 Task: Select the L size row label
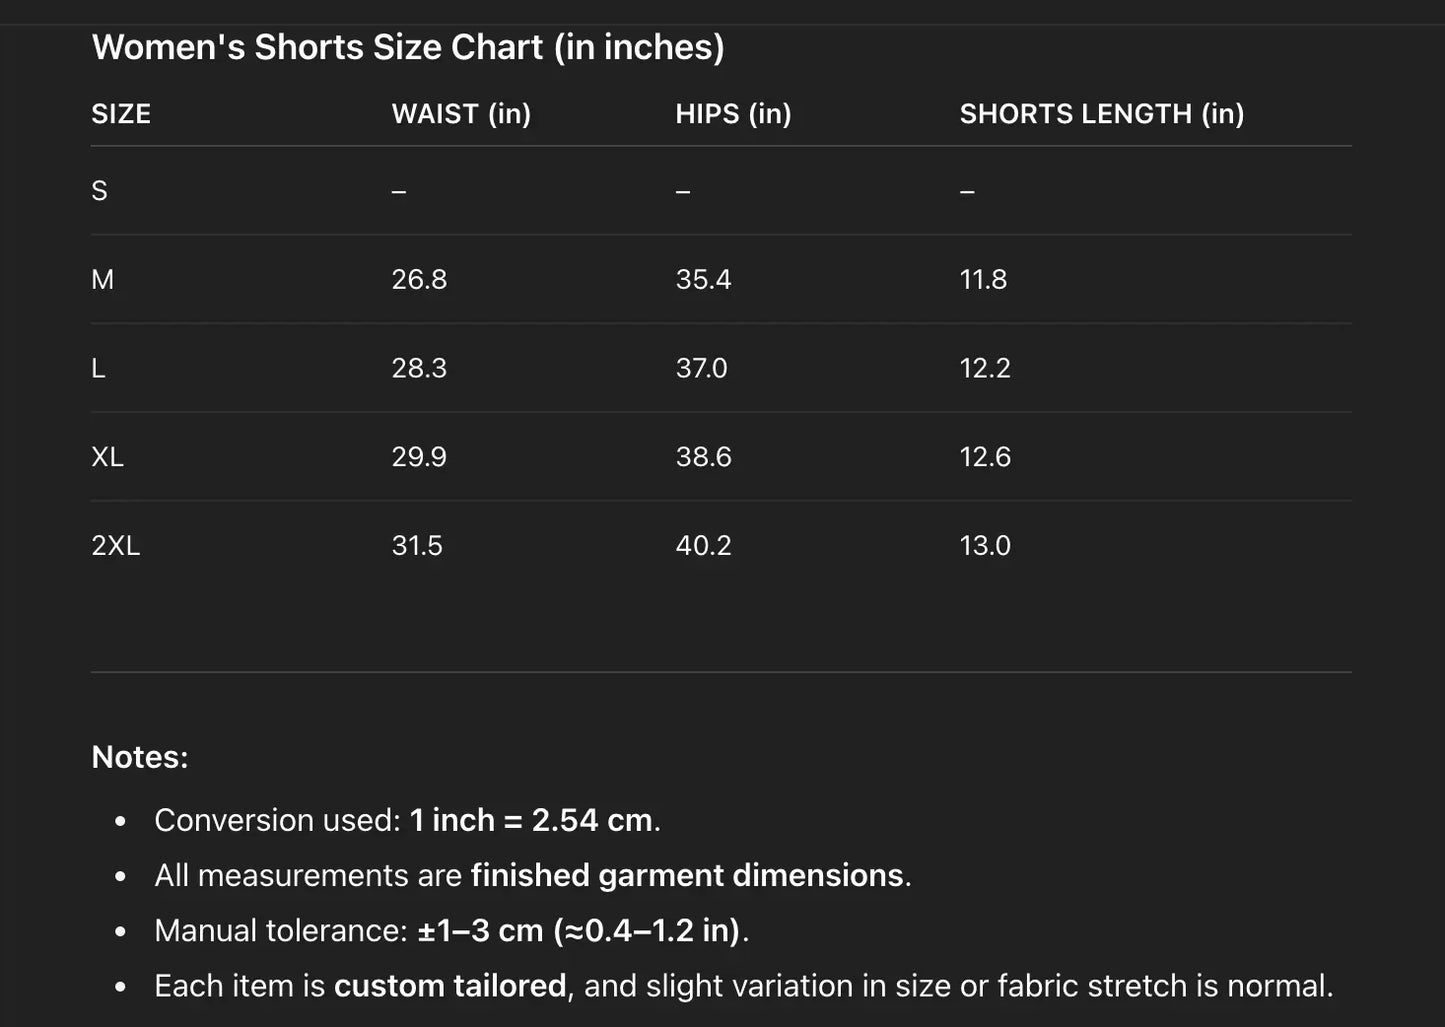click(x=98, y=369)
